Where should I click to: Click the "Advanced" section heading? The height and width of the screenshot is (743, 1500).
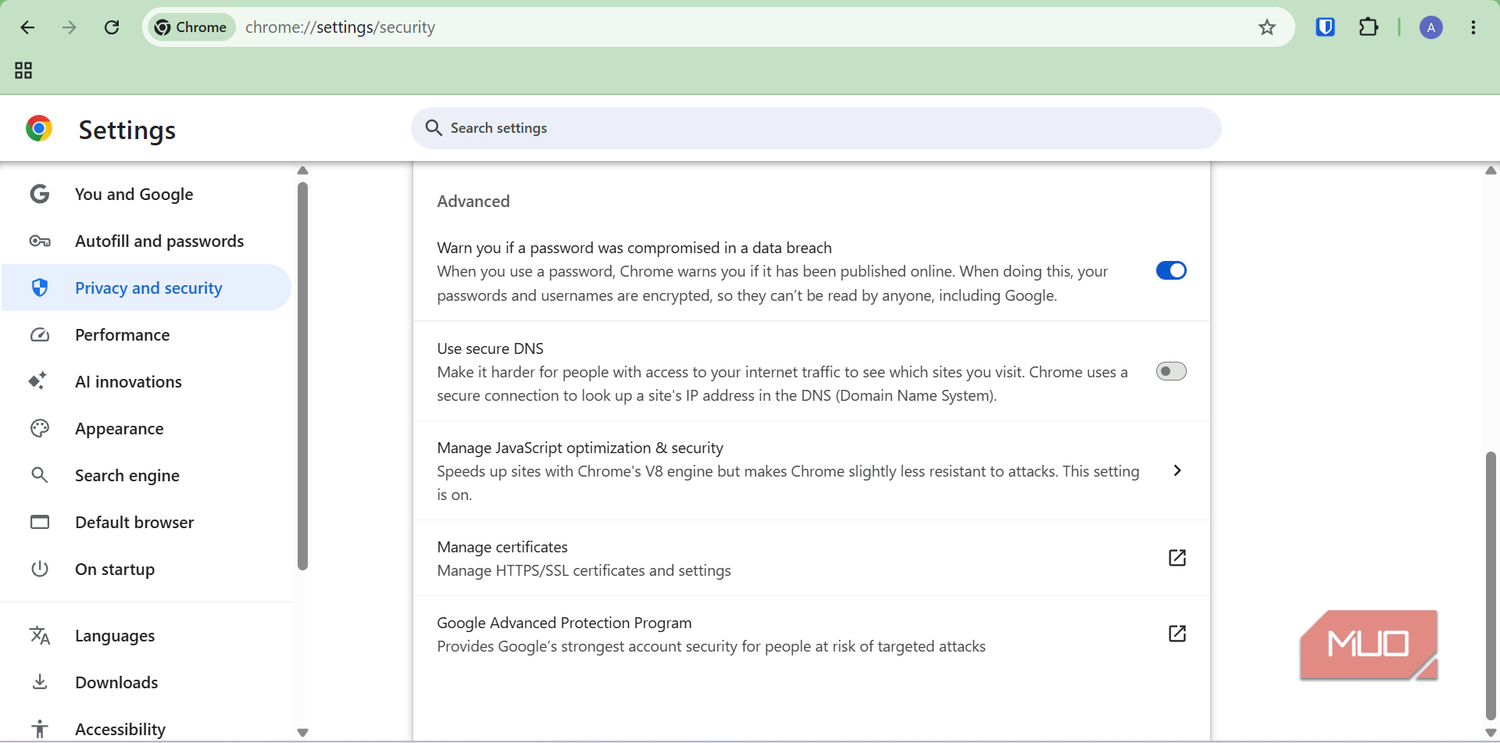click(x=473, y=201)
